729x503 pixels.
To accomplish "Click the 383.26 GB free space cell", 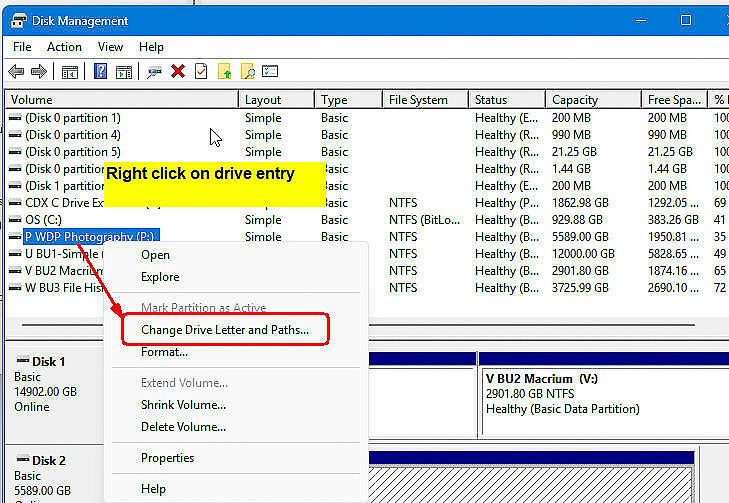I will tap(673, 220).
